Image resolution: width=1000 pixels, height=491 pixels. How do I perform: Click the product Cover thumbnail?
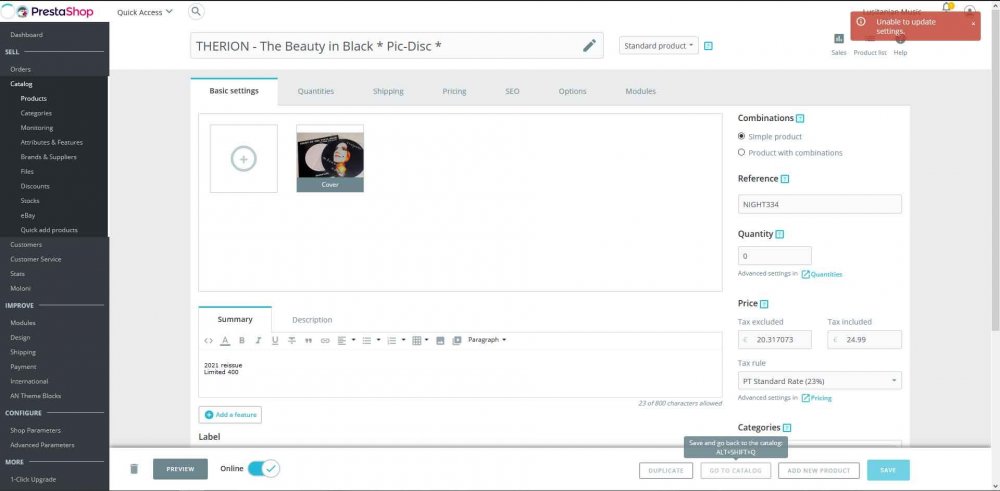(x=330, y=158)
